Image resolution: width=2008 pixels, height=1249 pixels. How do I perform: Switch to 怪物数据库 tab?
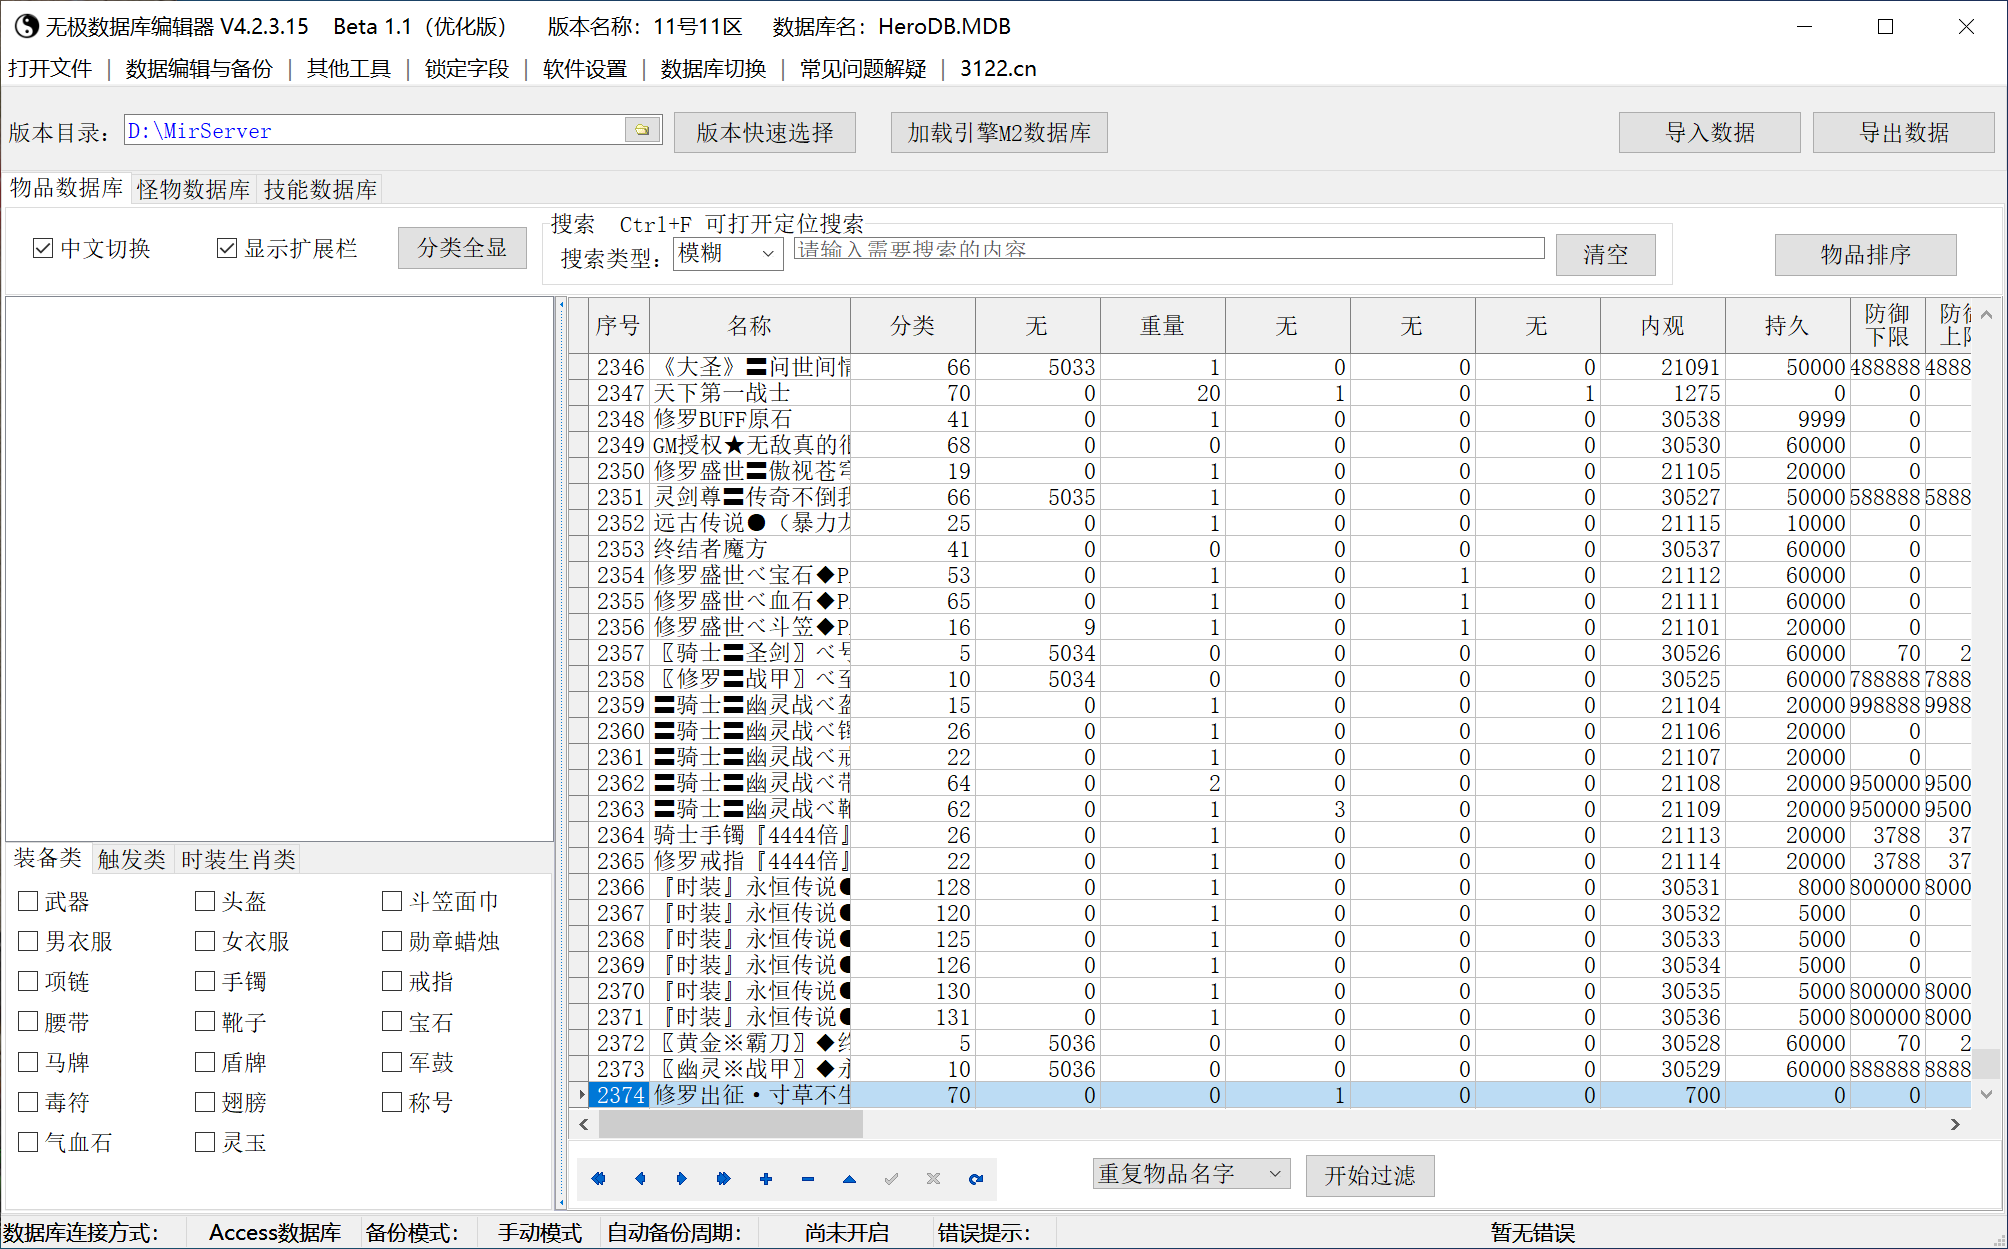[193, 189]
